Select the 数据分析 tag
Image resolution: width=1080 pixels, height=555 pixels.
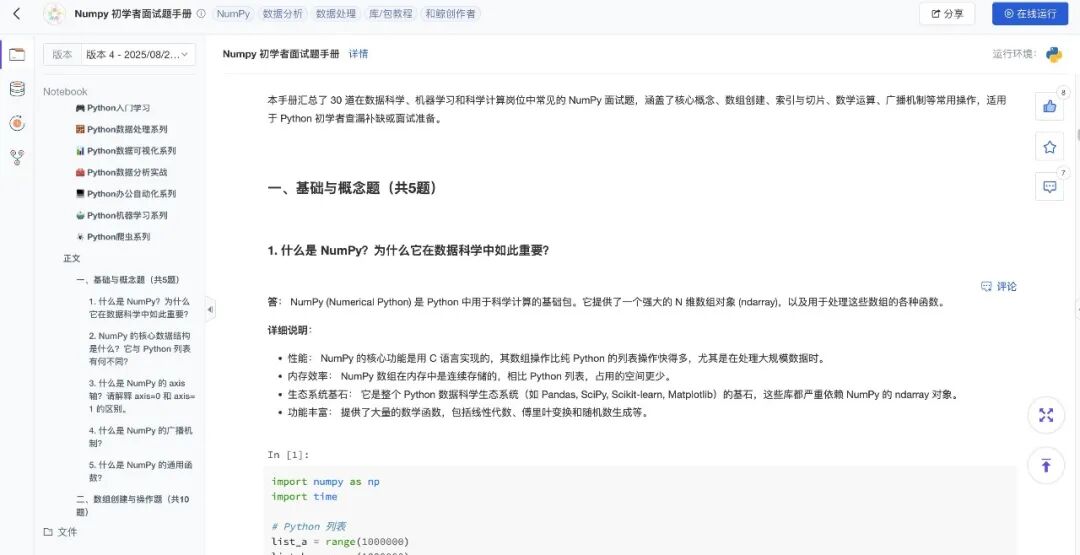point(282,14)
